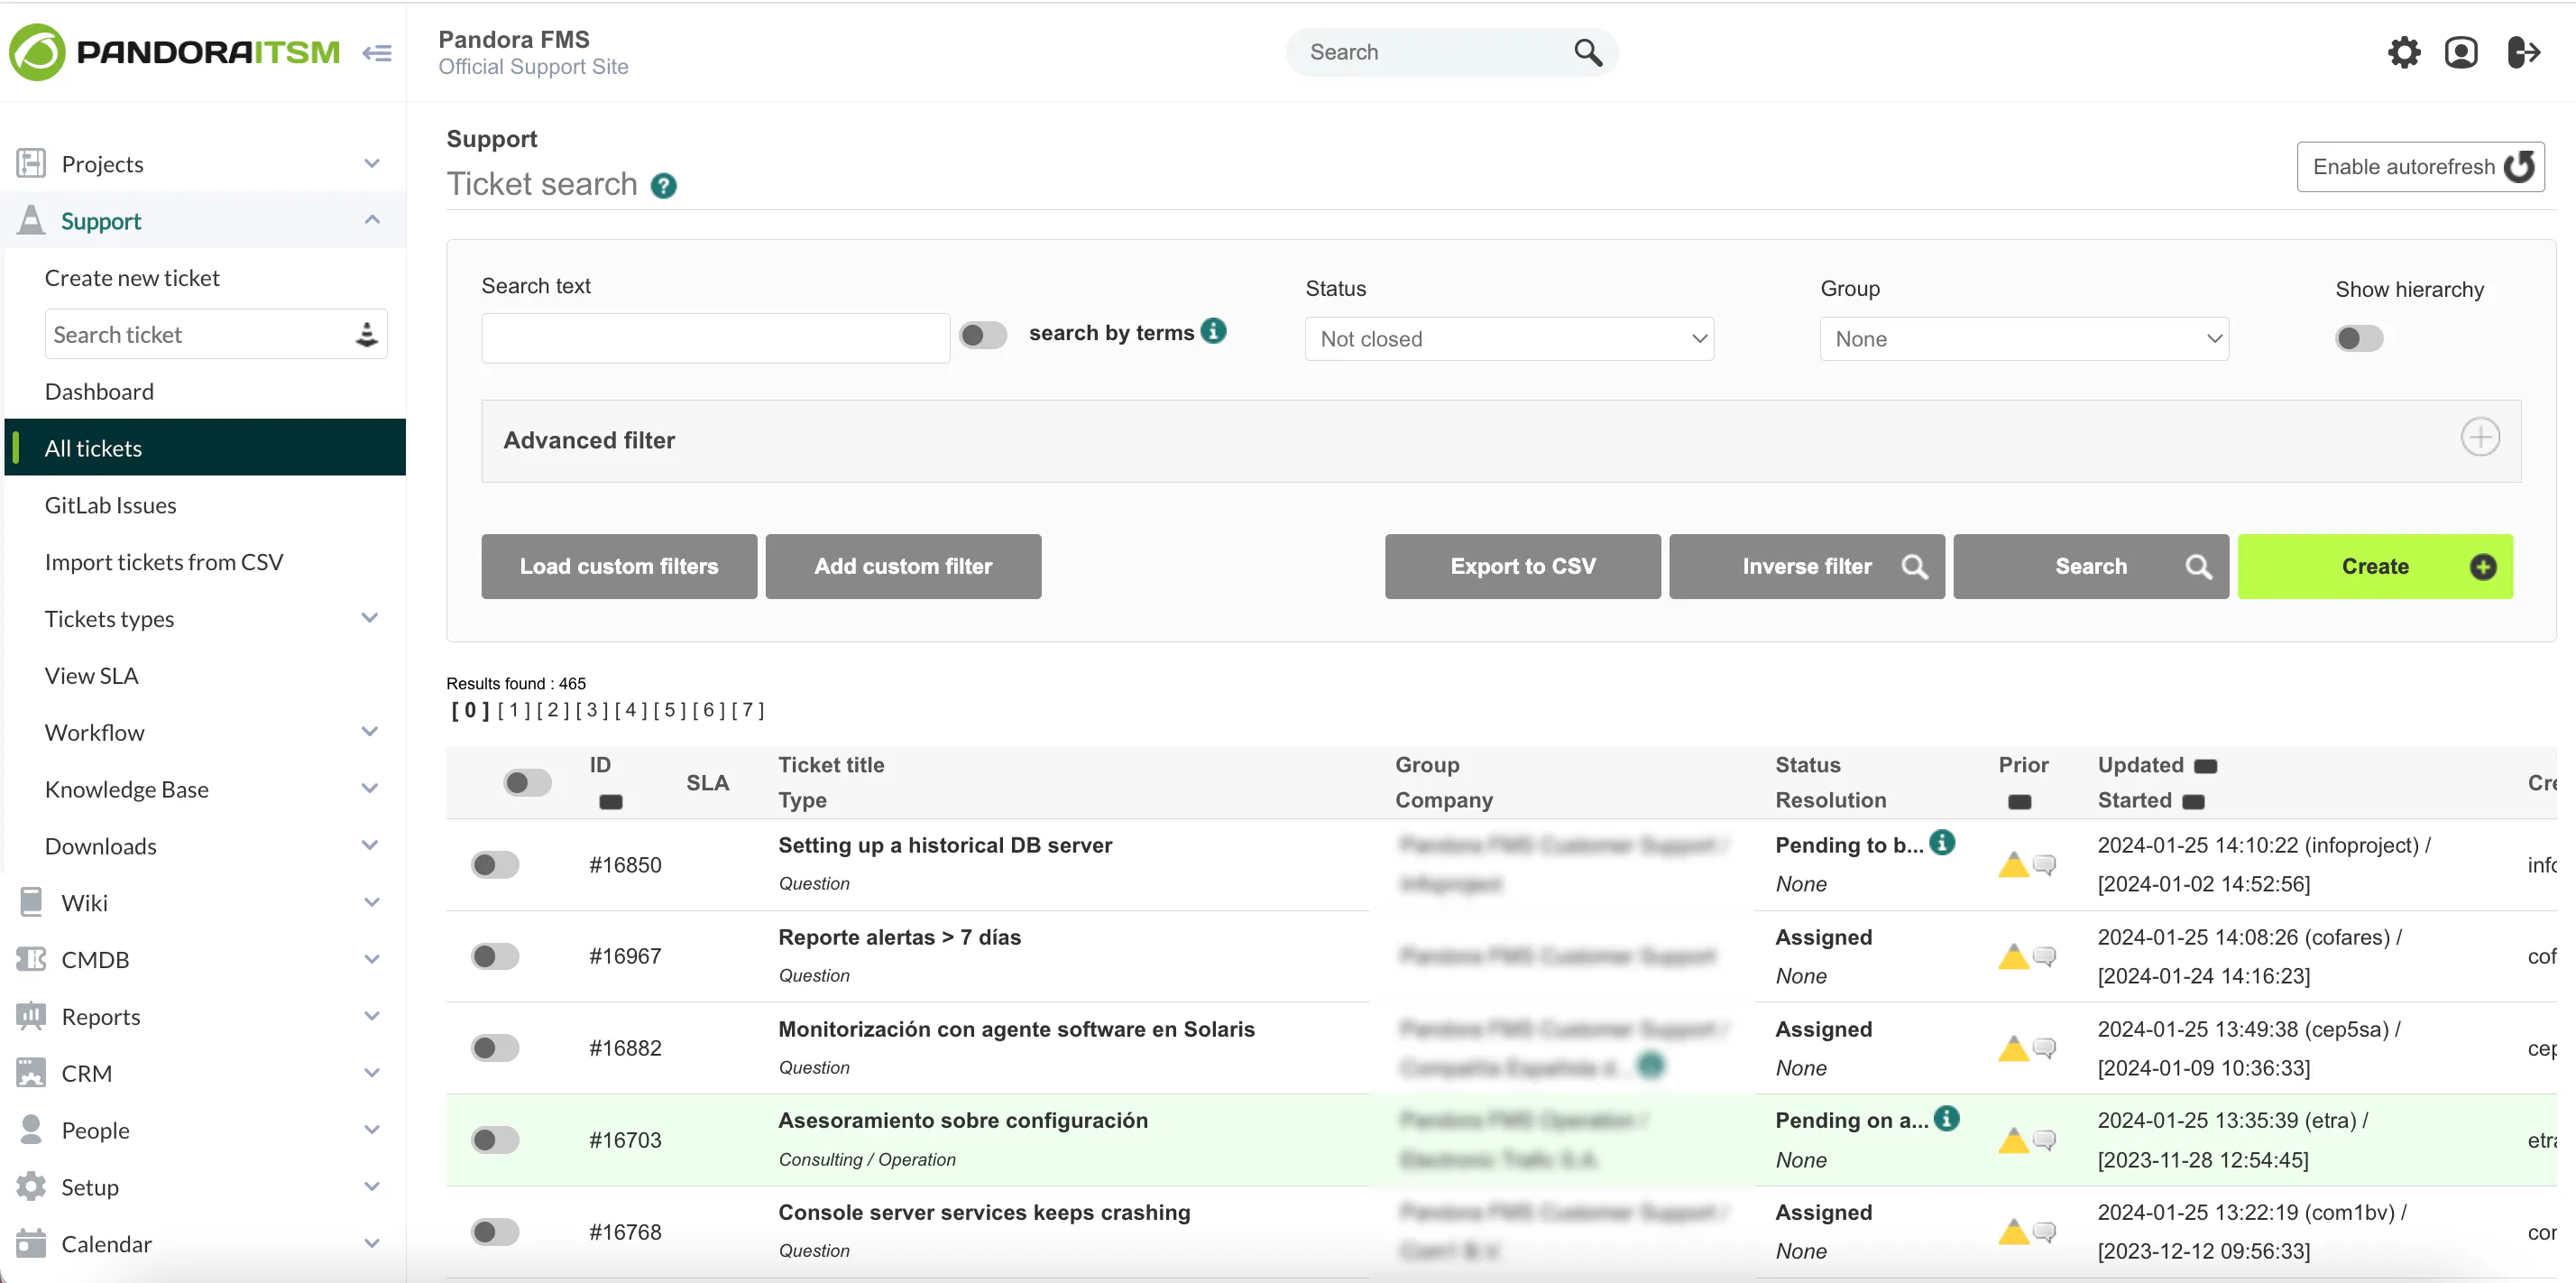Click the Setup gear icon
The width and height of the screenshot is (2576, 1283).
pos(31,1186)
